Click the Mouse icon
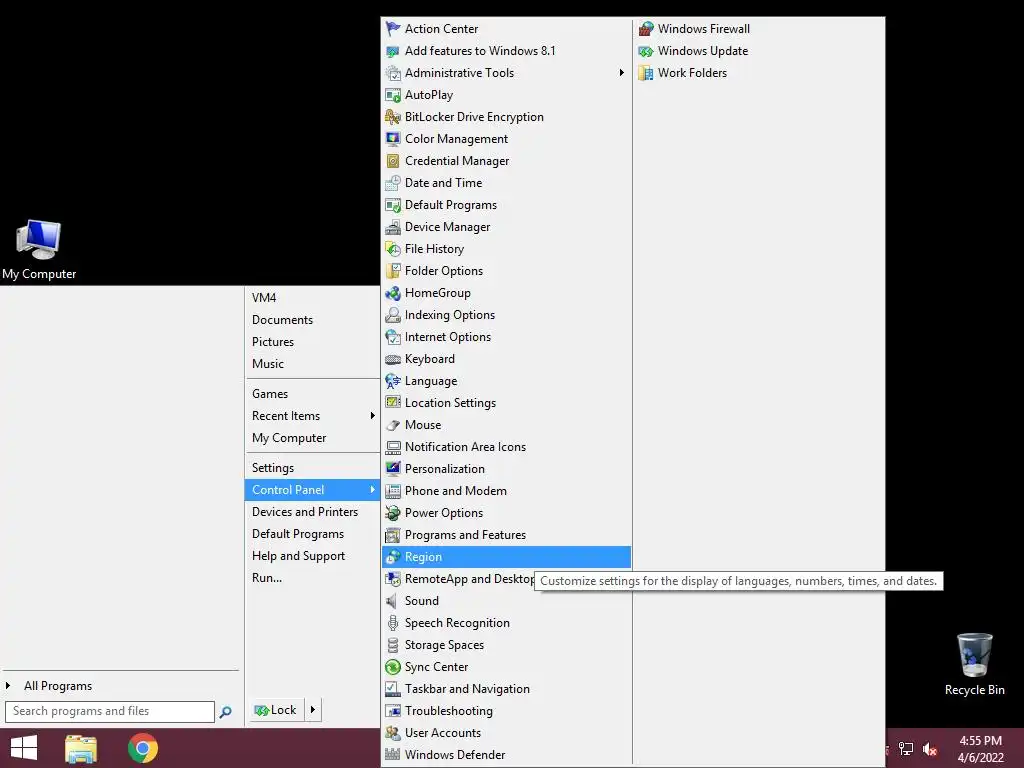This screenshot has width=1024, height=768. pos(392,425)
